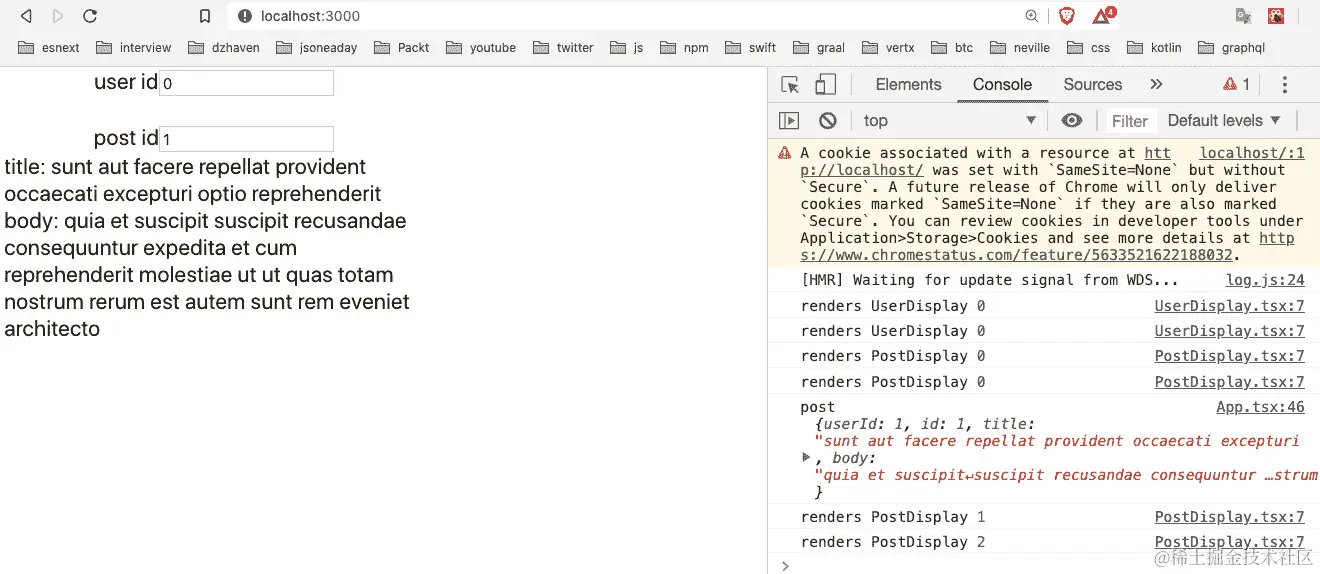Screen dimensions: 1320x574
Task: Open the youtube bookmark folder
Action: pos(481,47)
